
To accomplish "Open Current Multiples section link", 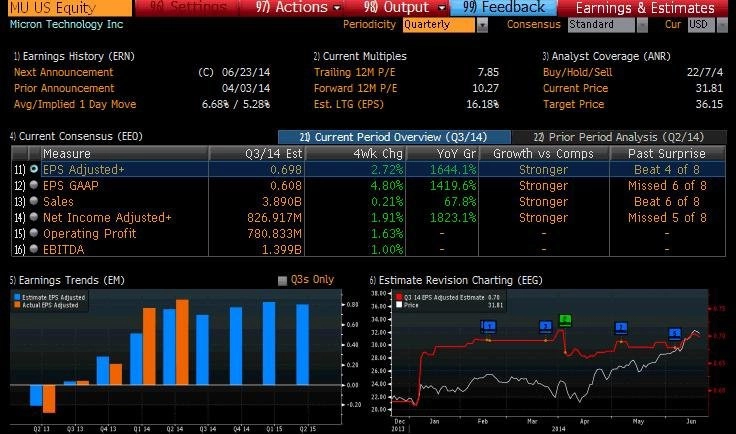I will 360,56.
